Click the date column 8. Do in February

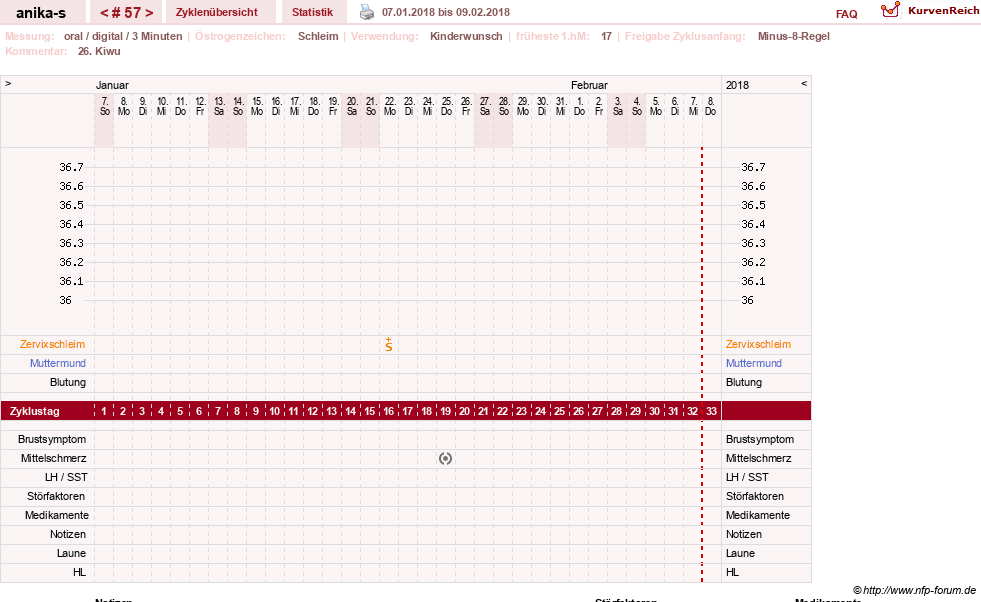point(711,106)
